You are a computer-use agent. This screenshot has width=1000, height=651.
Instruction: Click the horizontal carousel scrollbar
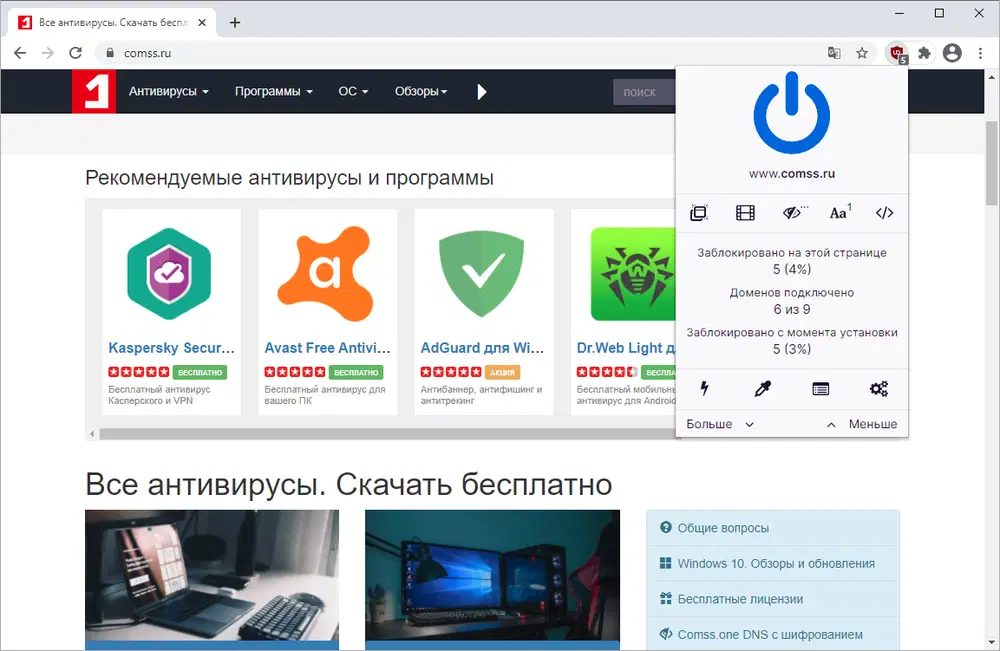coord(386,434)
